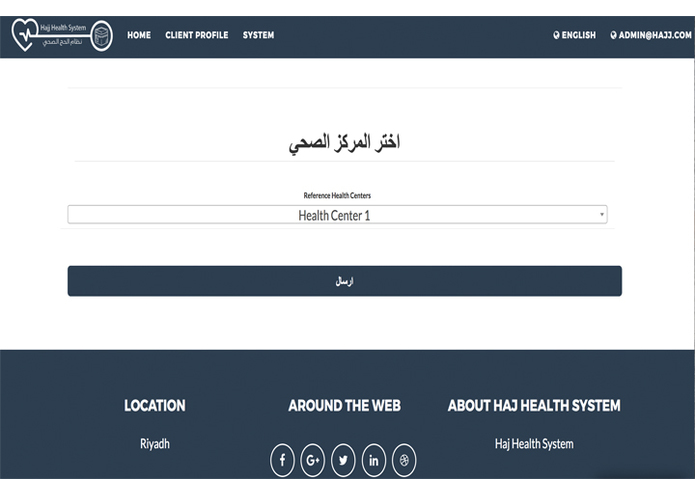Screen dimensions: 695x494
Task: Switch language via ENGLISH menu
Action: [574, 35]
